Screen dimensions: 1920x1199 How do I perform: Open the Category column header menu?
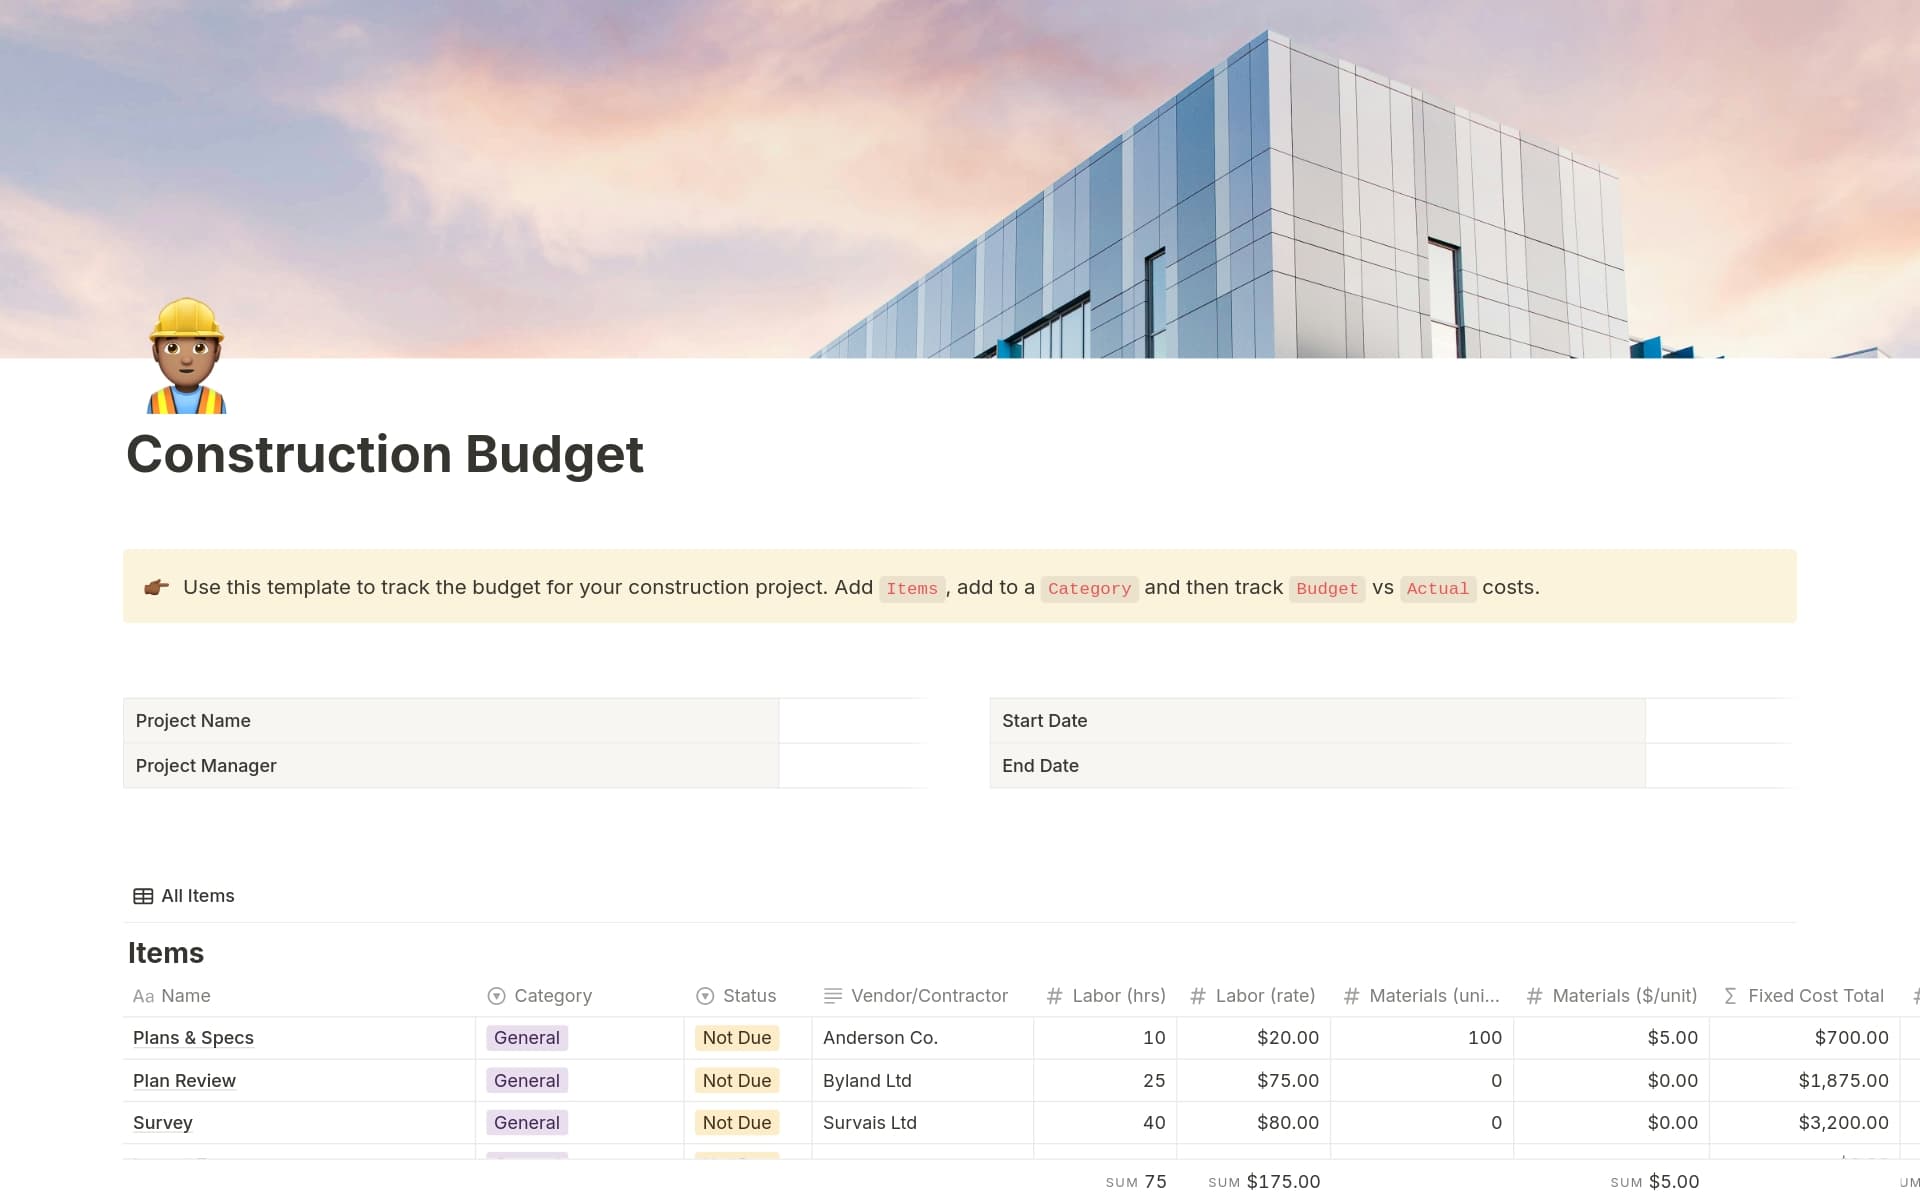[580, 996]
